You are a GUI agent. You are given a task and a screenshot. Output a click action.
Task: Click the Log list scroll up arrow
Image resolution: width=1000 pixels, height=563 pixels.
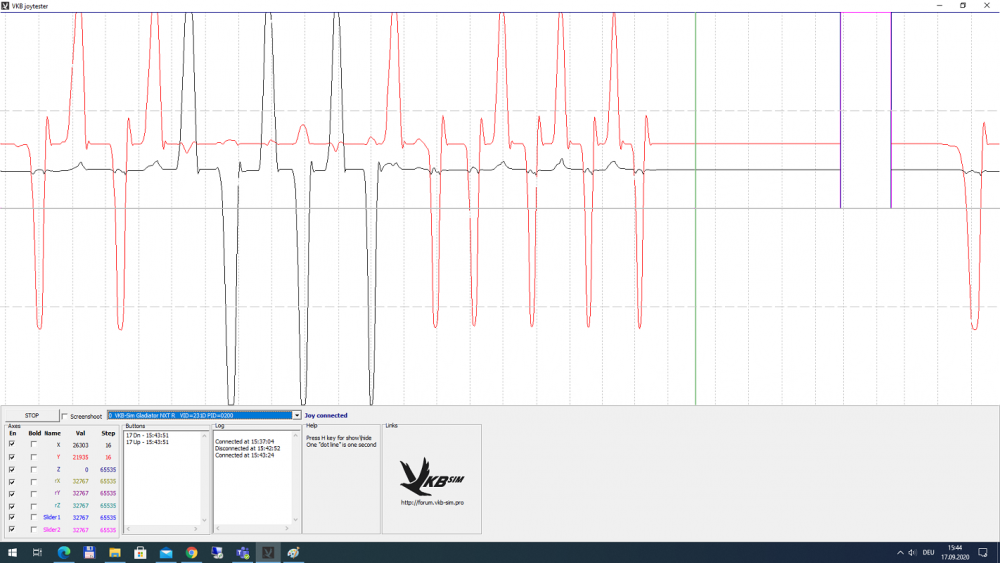point(295,435)
